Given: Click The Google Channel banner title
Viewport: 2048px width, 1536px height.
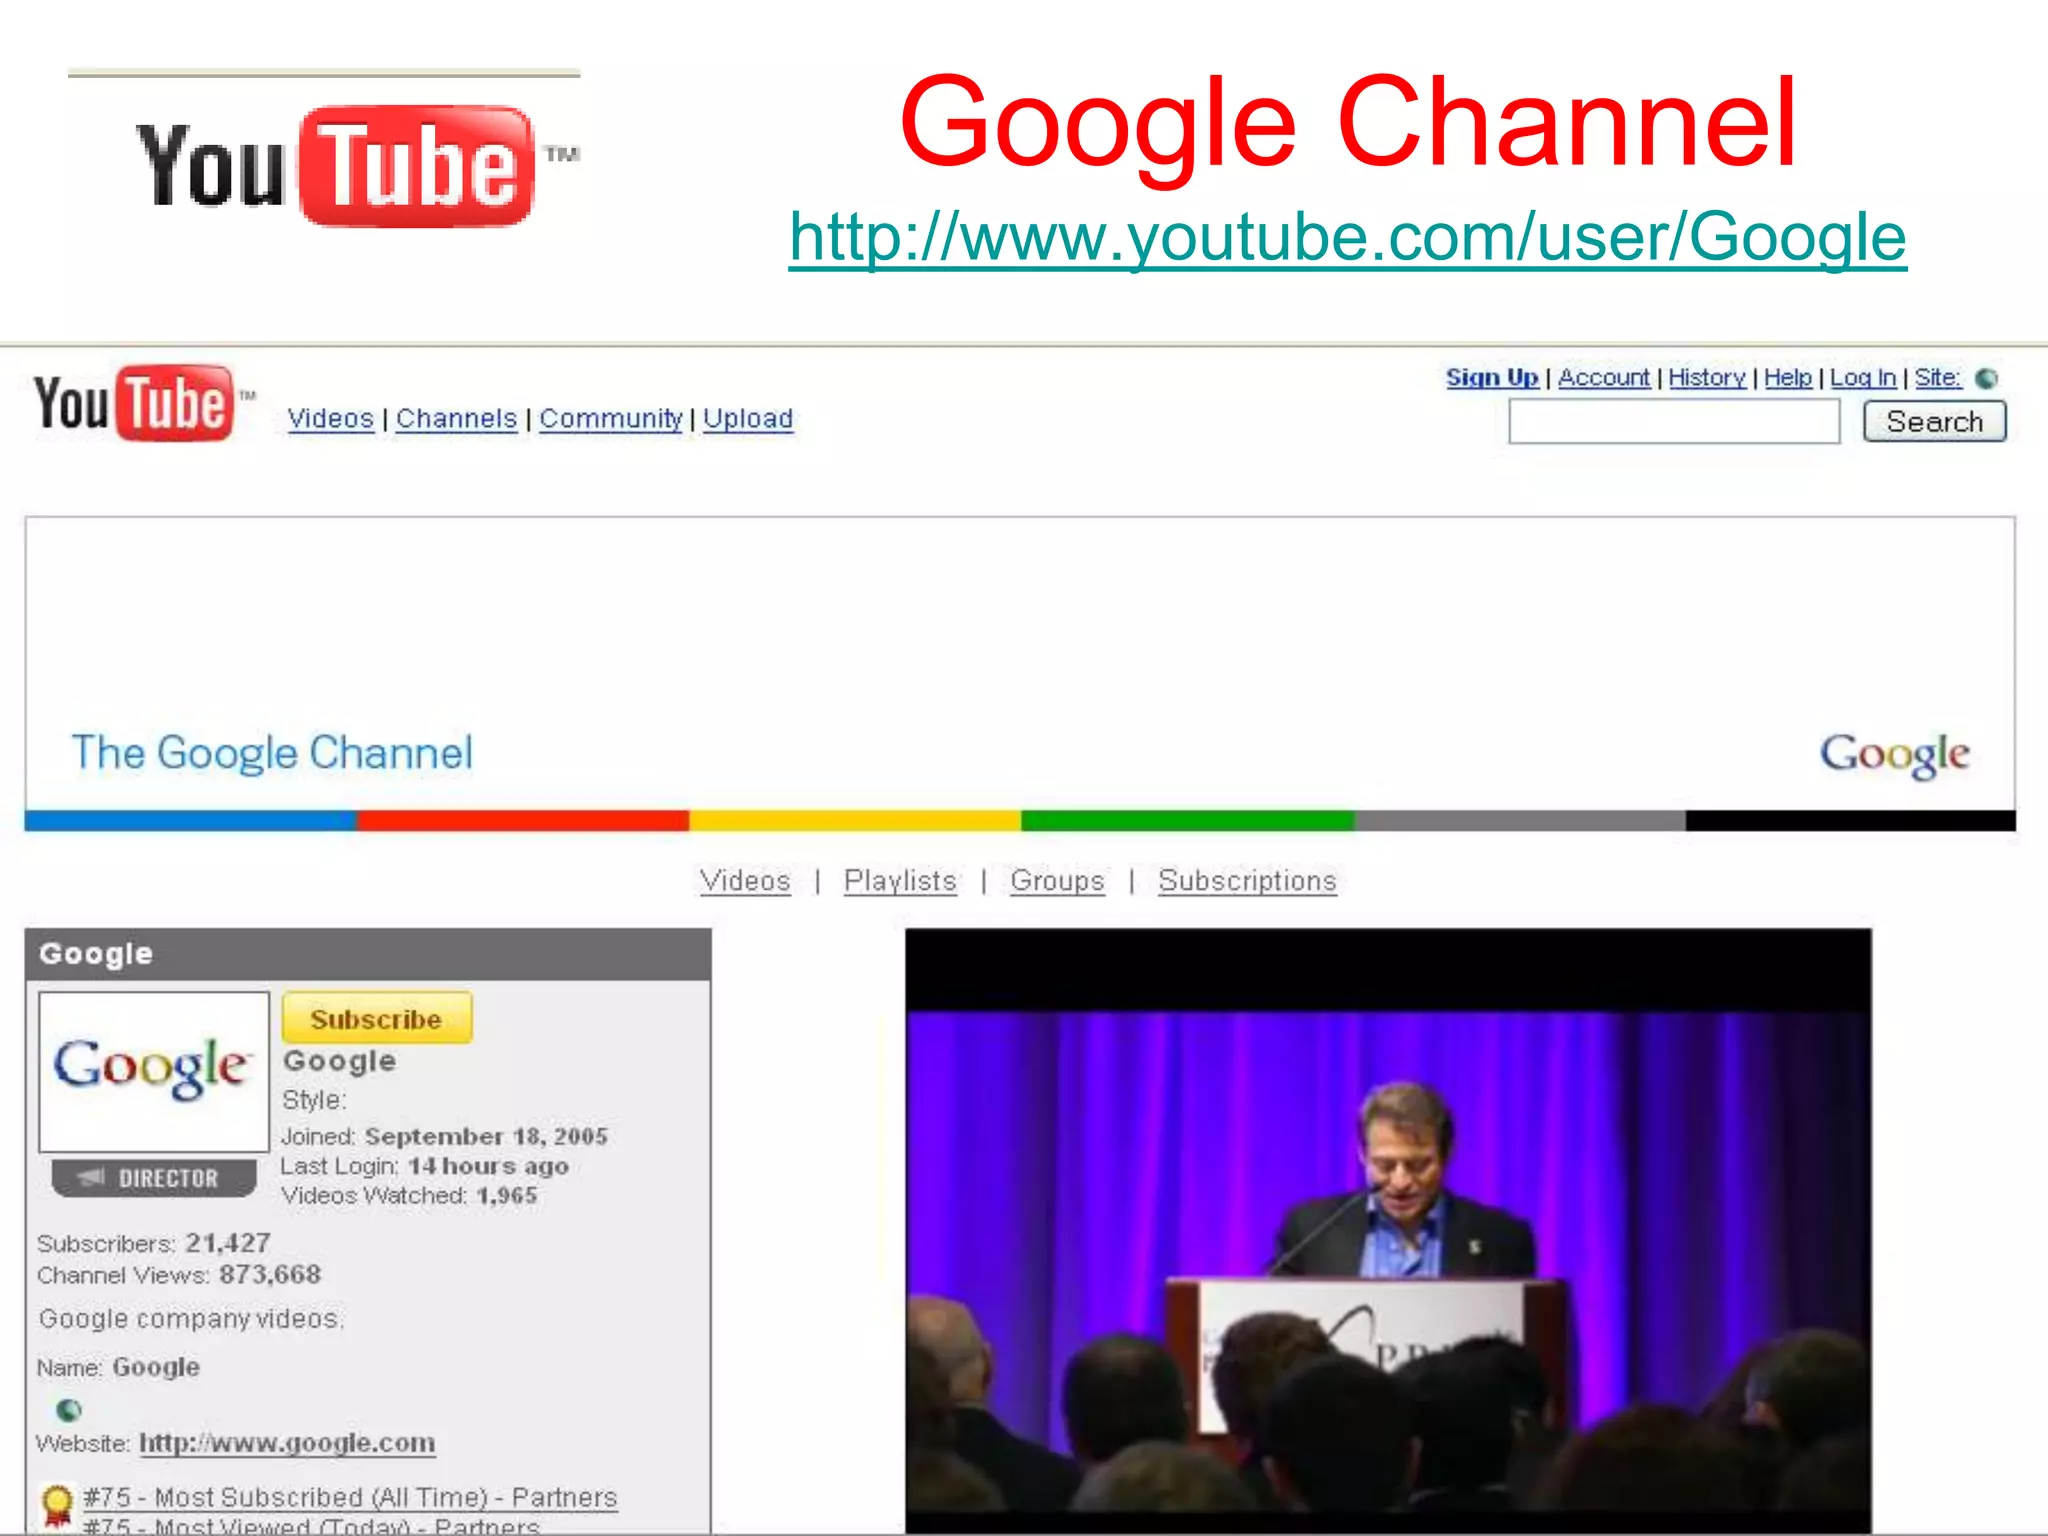Looking at the screenshot, I should coord(272,753).
